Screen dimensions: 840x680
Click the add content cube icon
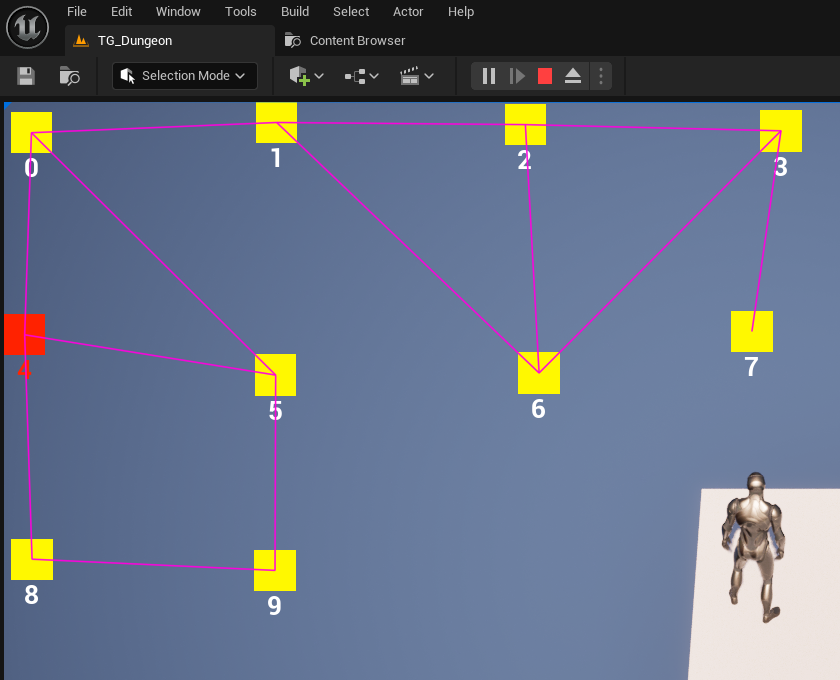tap(299, 76)
